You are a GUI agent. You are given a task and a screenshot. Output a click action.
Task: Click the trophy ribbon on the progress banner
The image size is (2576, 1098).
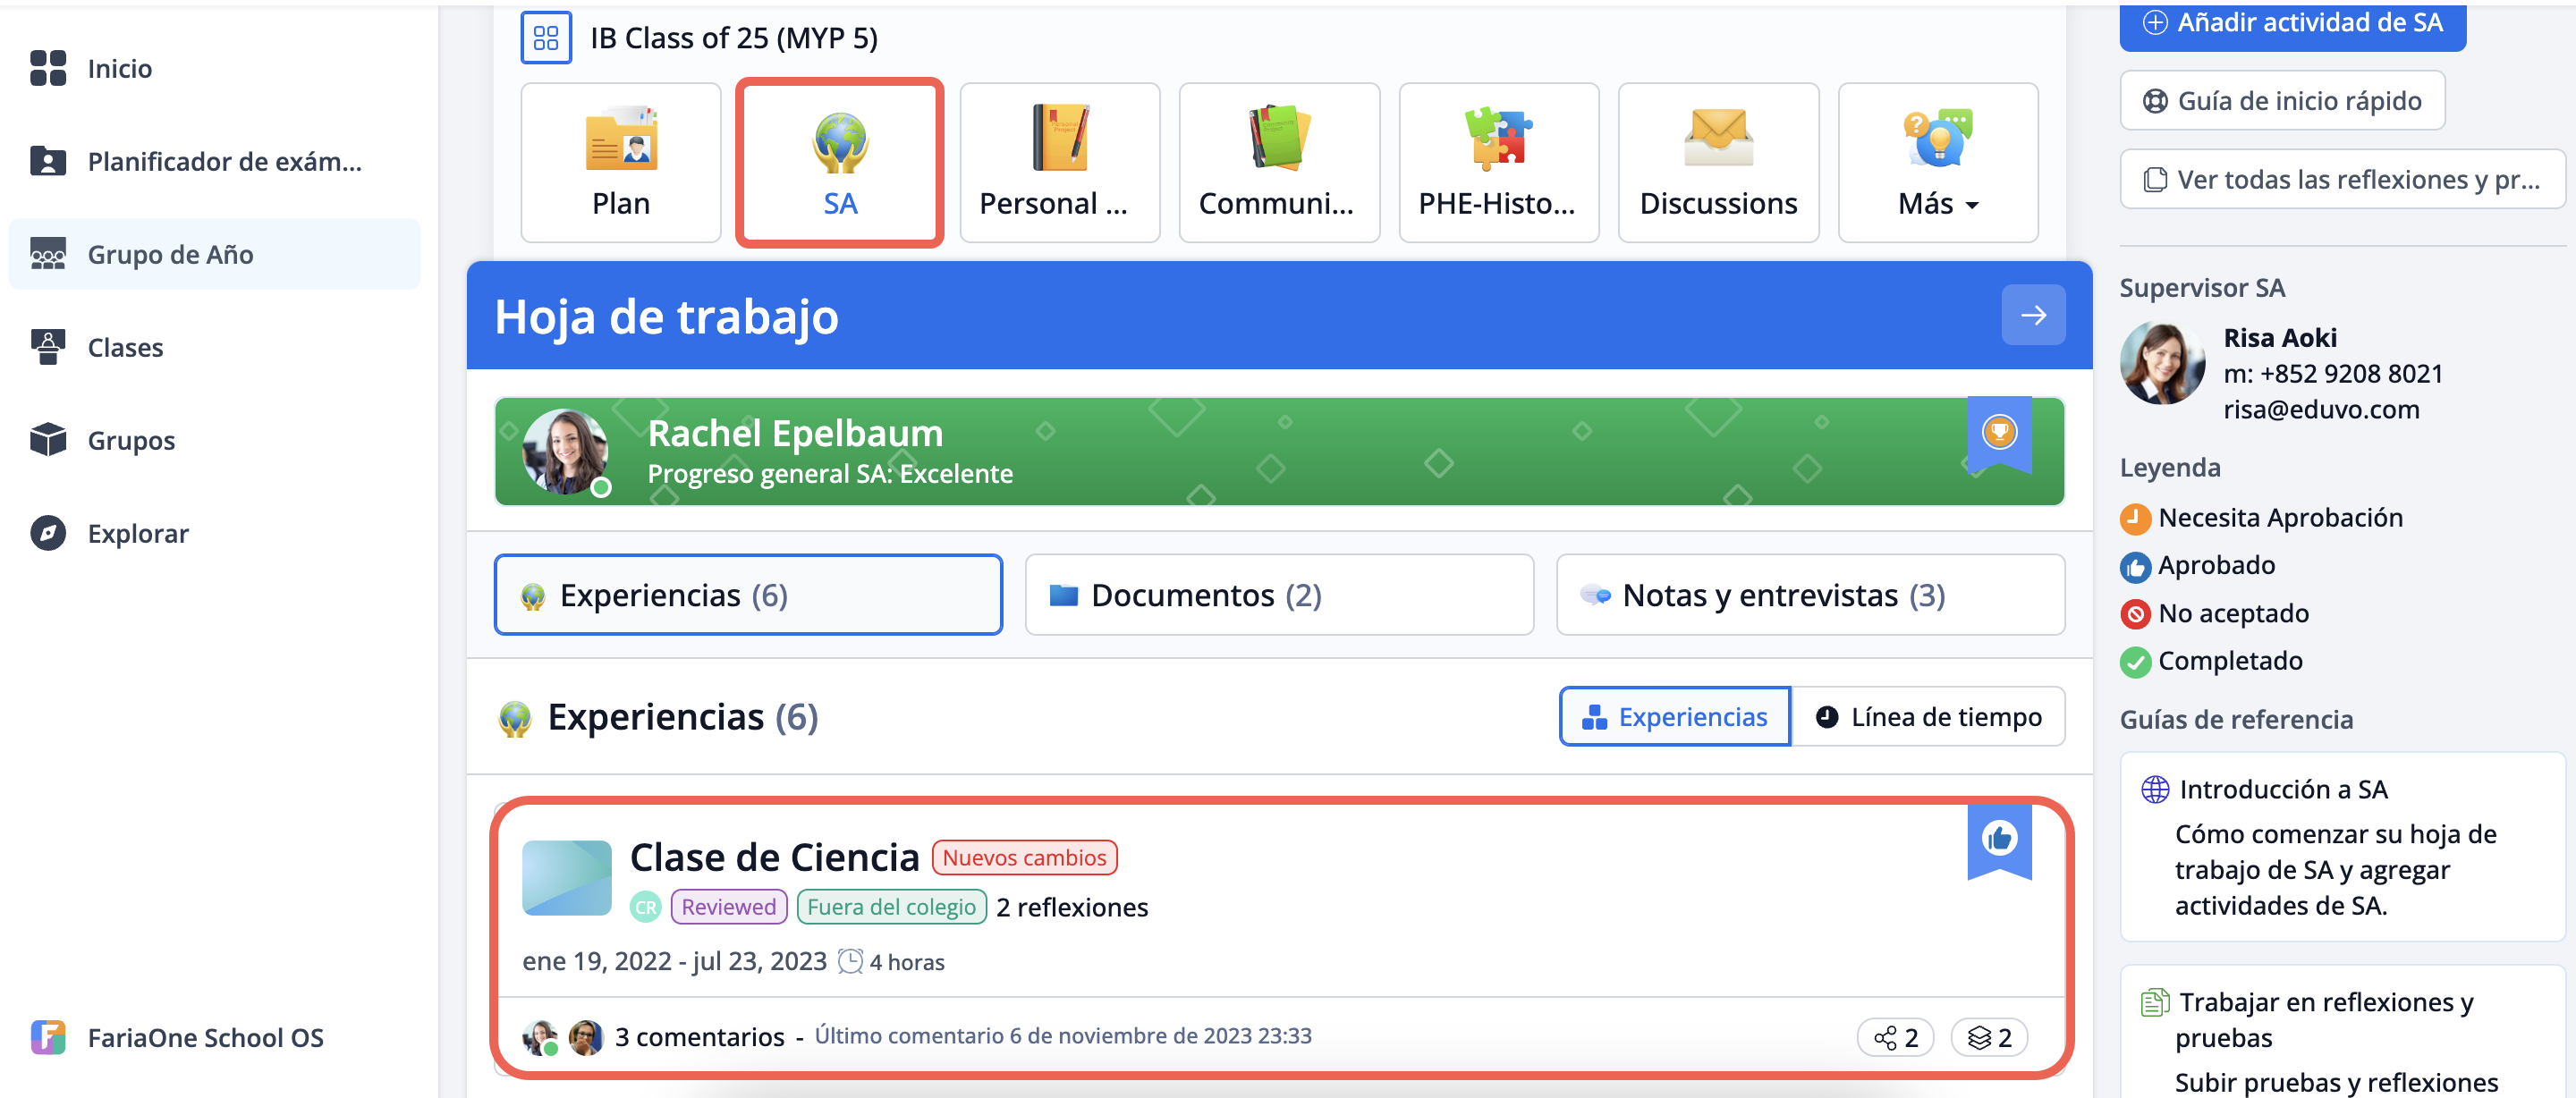coord(1998,433)
